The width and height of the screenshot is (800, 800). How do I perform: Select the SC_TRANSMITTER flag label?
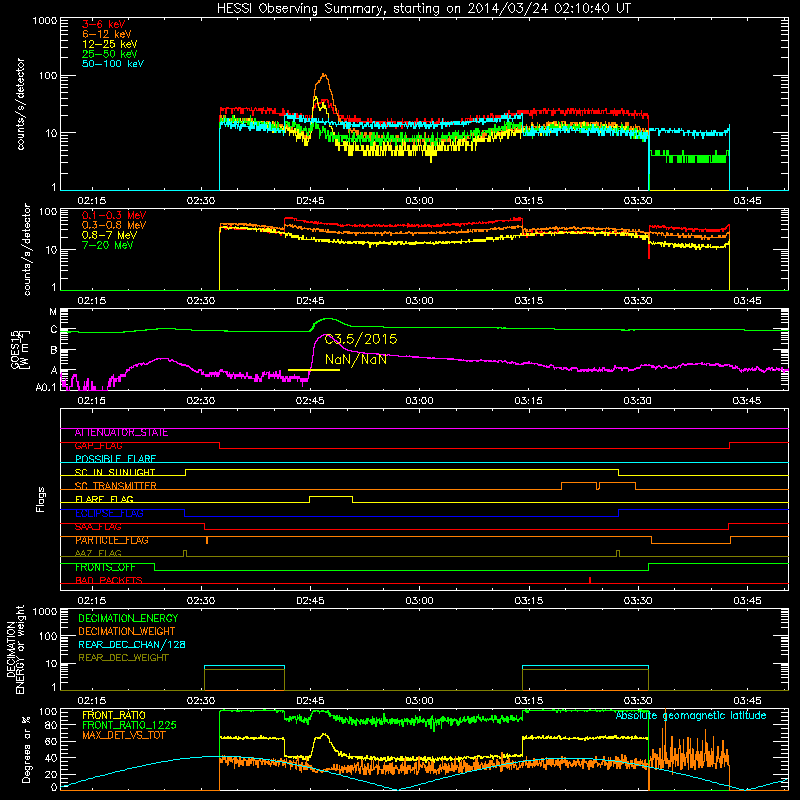click(x=115, y=486)
